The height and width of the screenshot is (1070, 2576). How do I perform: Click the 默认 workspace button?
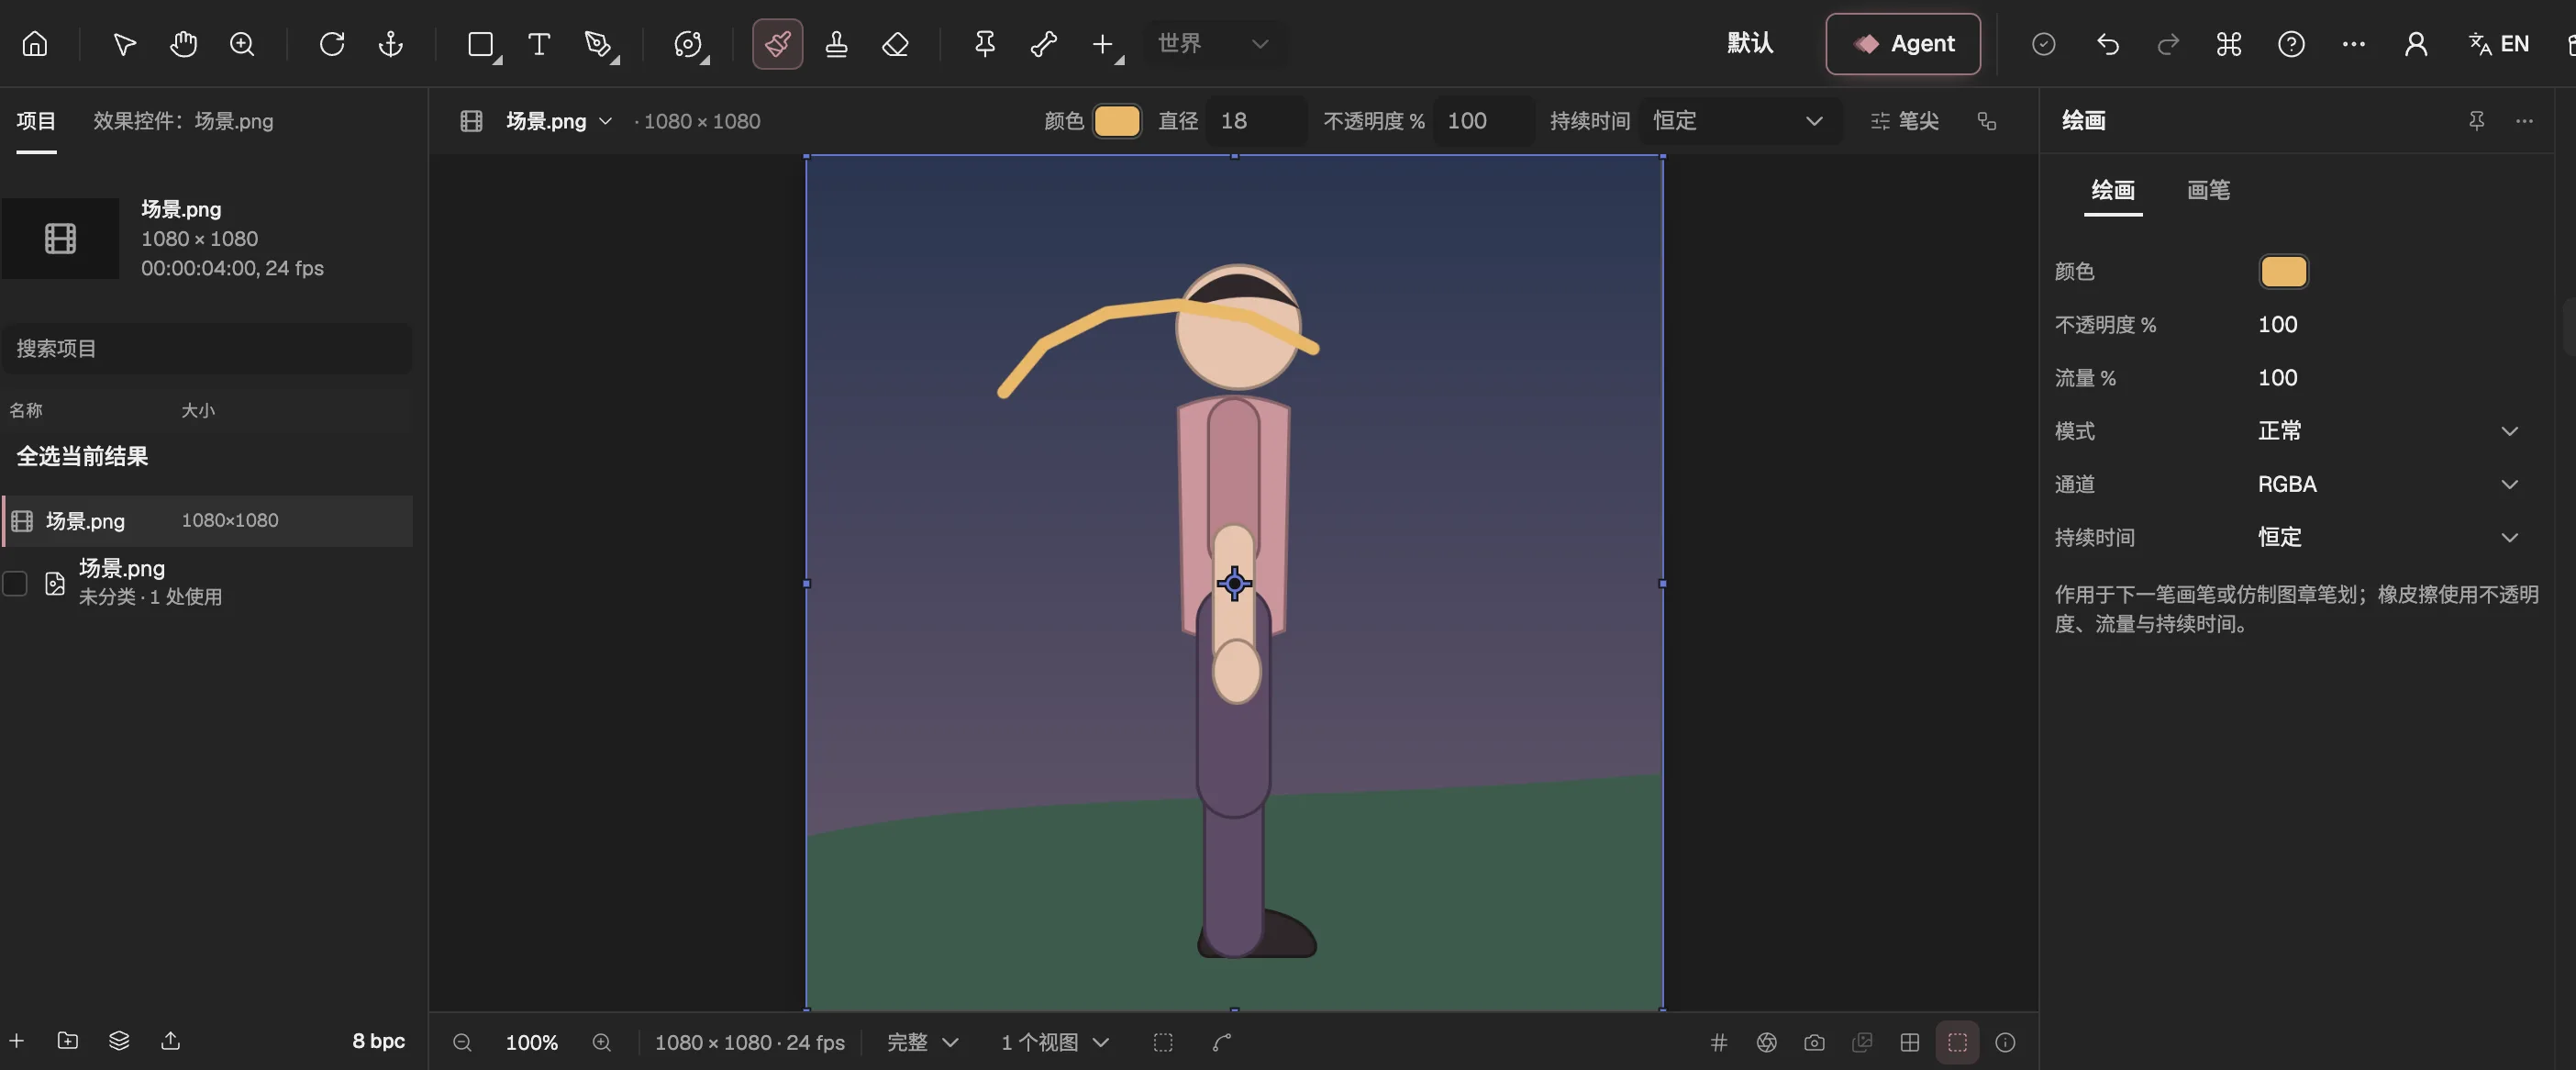click(x=1750, y=44)
